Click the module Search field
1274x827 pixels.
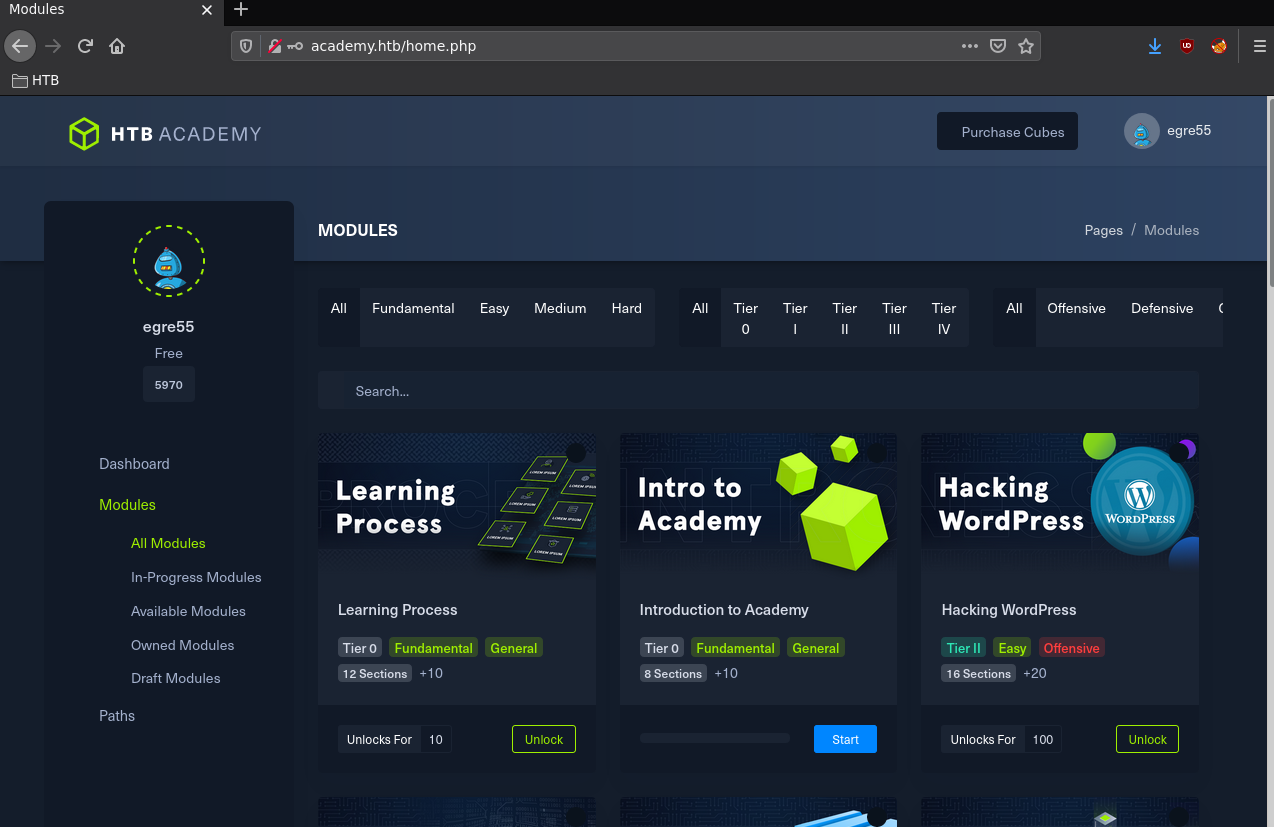pyautogui.click(x=758, y=391)
